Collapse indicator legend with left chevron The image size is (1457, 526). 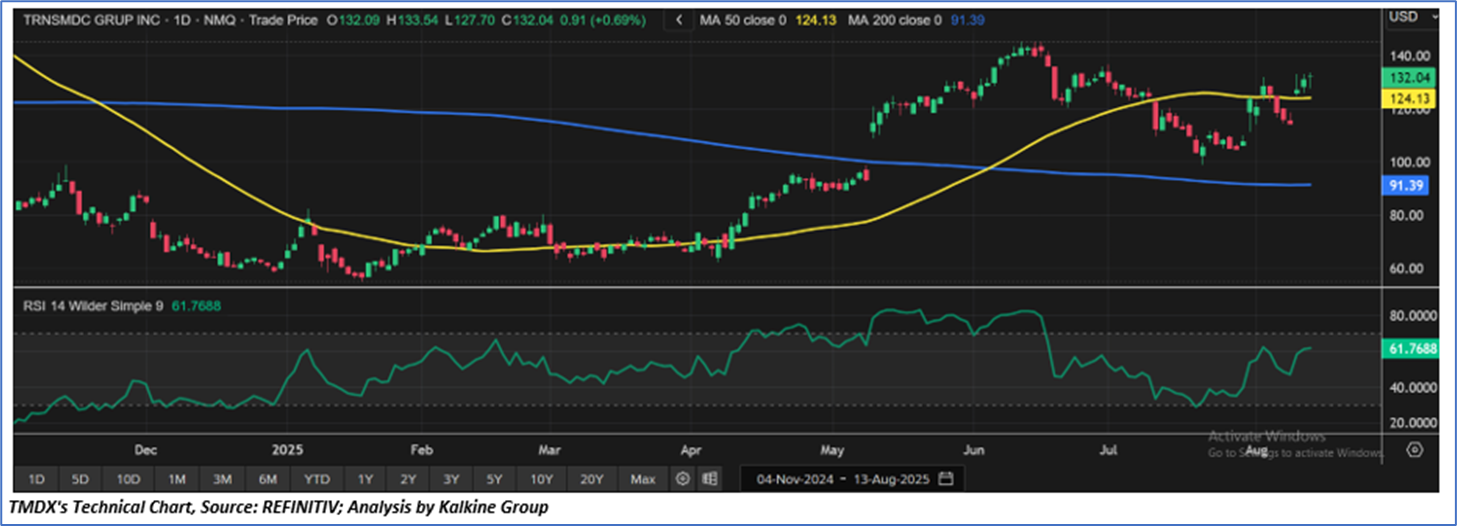pyautogui.click(x=680, y=19)
